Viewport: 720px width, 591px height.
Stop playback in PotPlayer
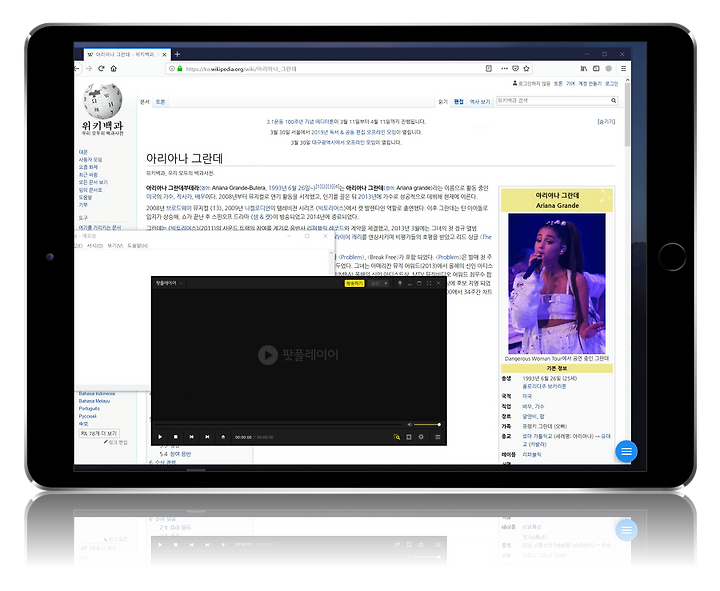175,437
